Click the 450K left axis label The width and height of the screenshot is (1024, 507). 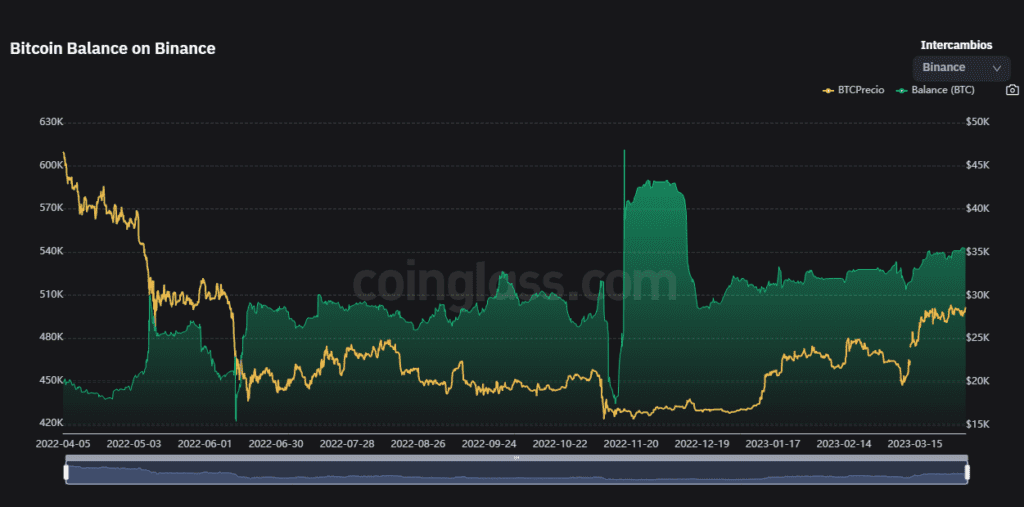50,380
